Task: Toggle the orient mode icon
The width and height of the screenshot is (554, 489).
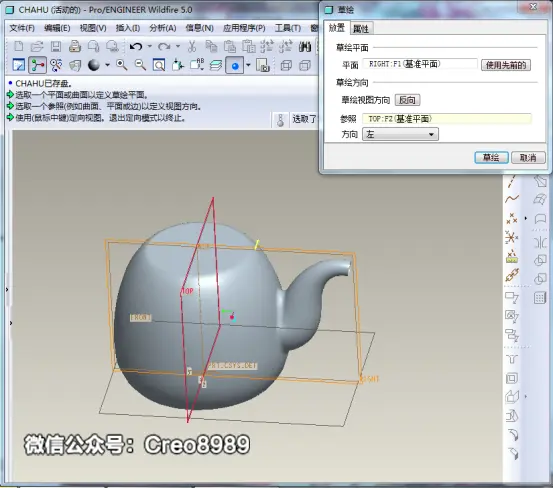Action: coord(55,65)
